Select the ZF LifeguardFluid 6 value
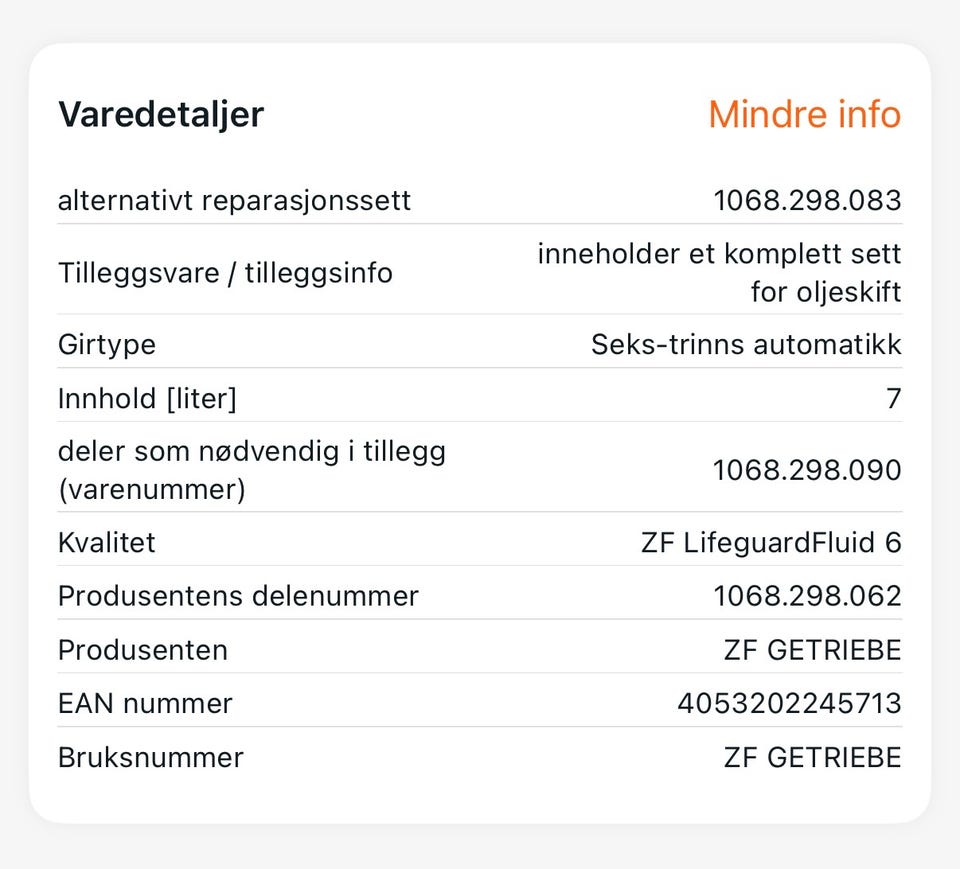 [770, 543]
